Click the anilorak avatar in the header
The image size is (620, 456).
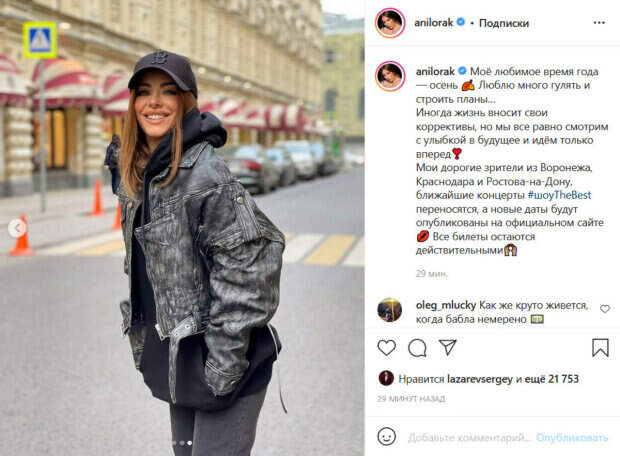(x=390, y=23)
